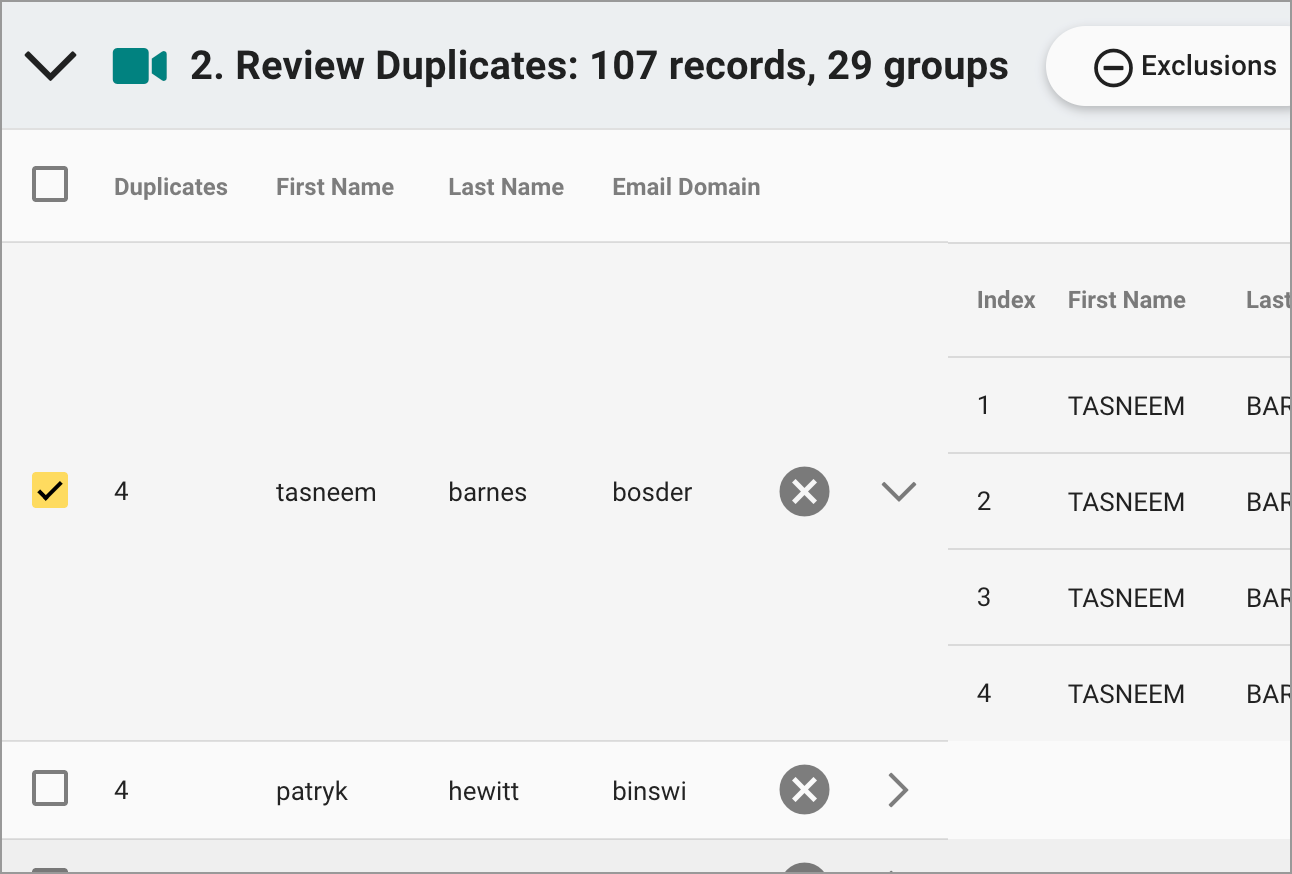
Task: Select 'bosder' email domain cell
Action: click(652, 492)
